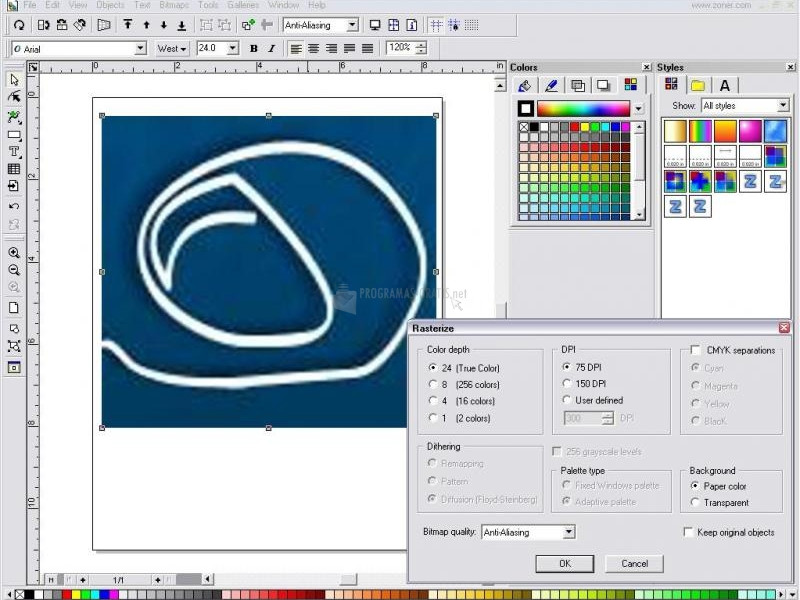Click the rotate icon in toolbar
The height and width of the screenshot is (600, 800).
click(19, 25)
